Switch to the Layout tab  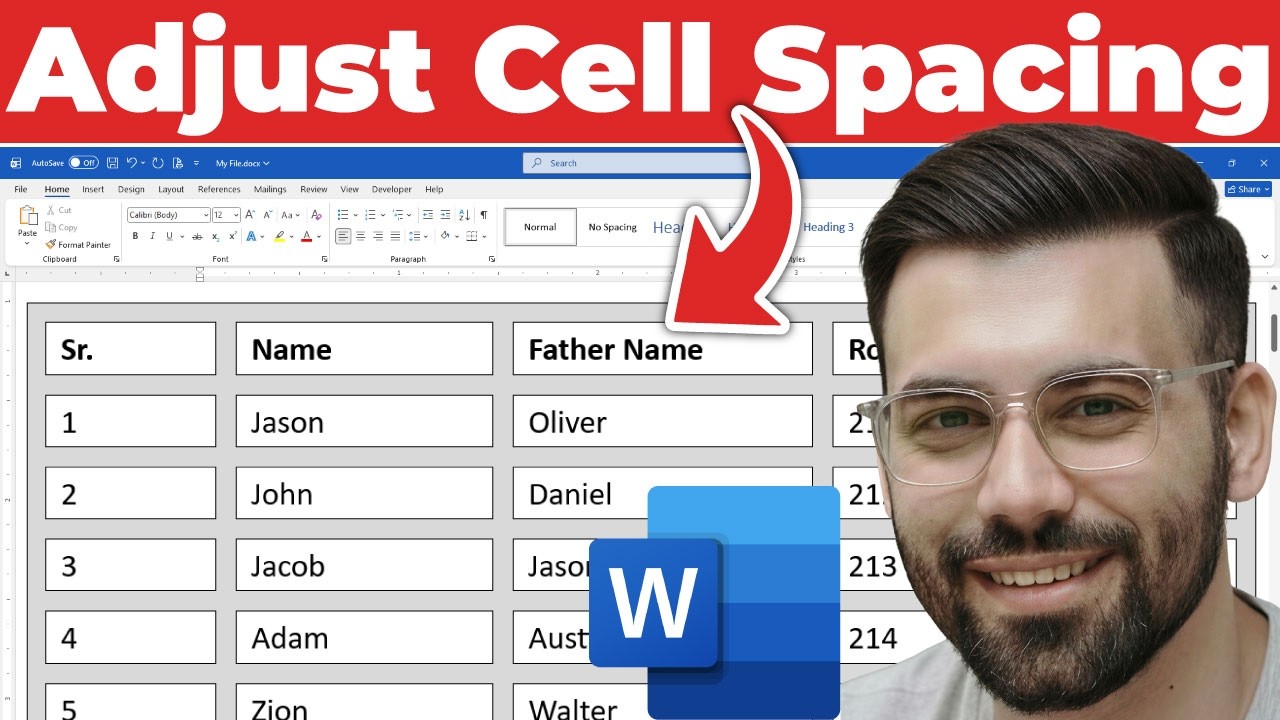pos(171,189)
